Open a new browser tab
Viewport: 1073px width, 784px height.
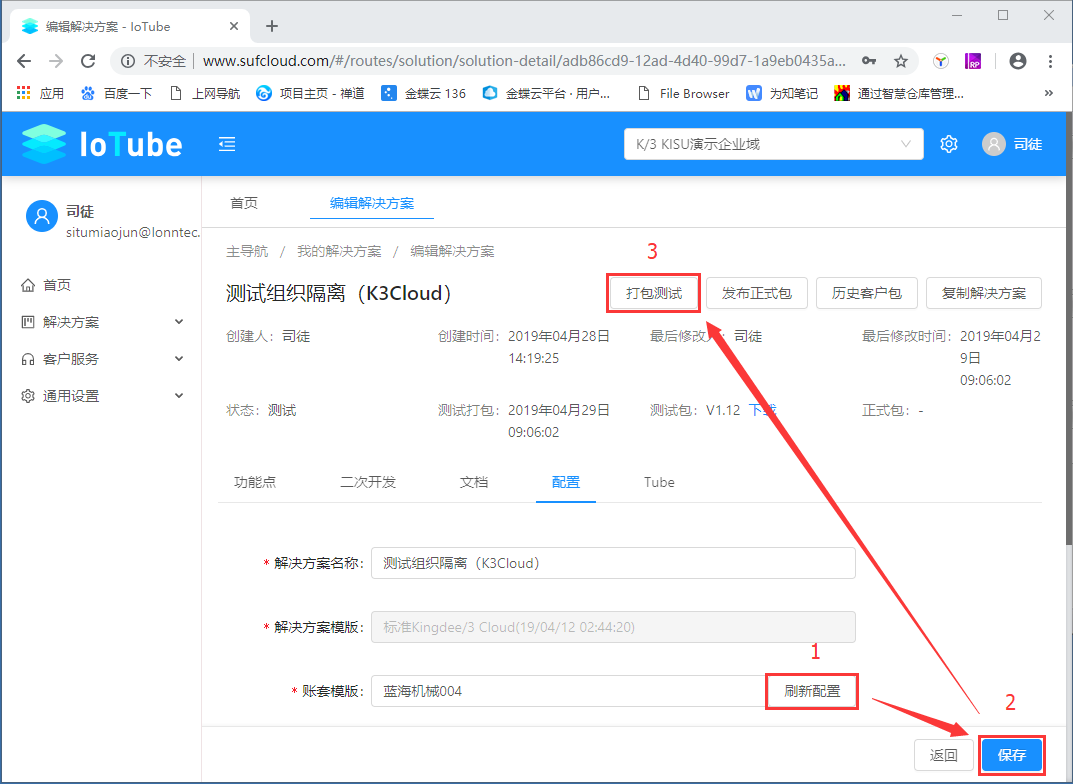(x=272, y=26)
